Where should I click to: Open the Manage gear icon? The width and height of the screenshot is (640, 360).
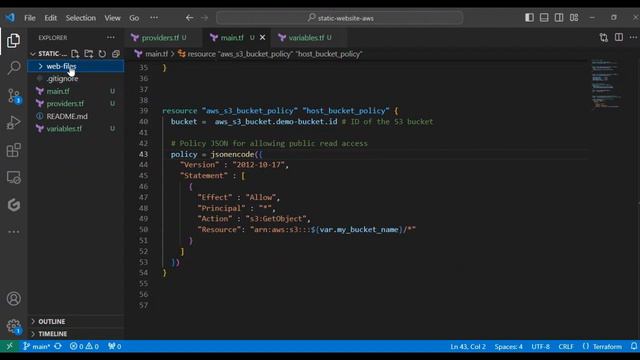(13, 326)
